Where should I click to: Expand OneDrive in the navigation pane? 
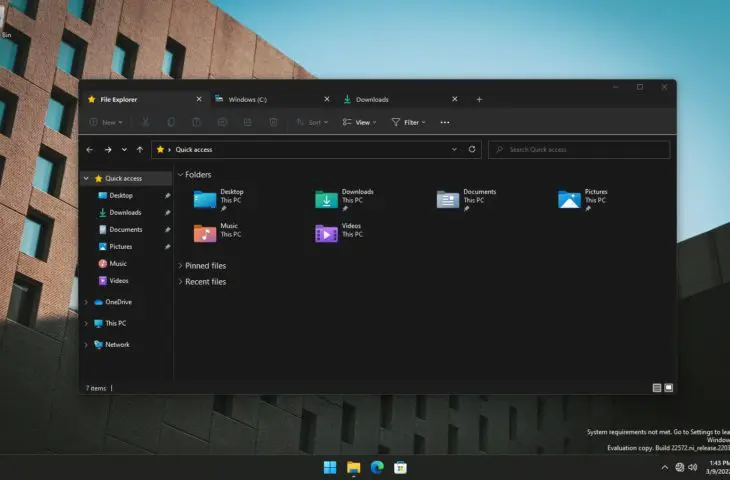tap(87, 302)
